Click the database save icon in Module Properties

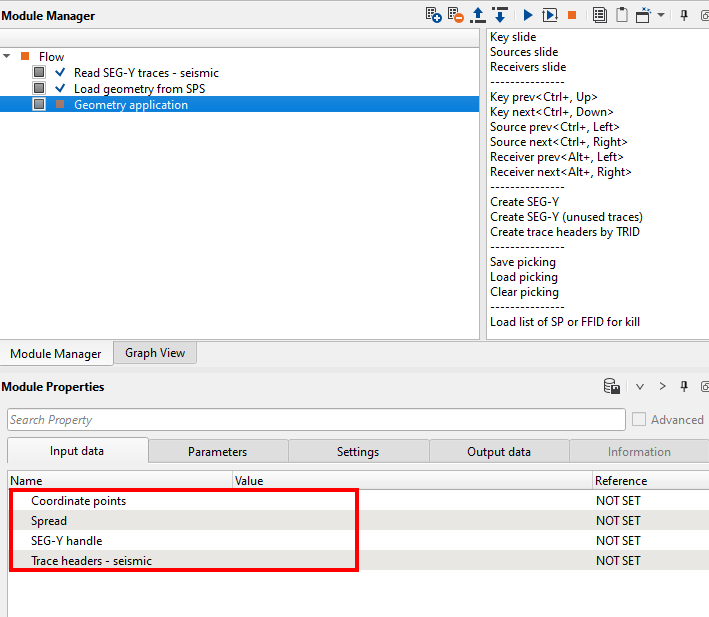(x=611, y=387)
